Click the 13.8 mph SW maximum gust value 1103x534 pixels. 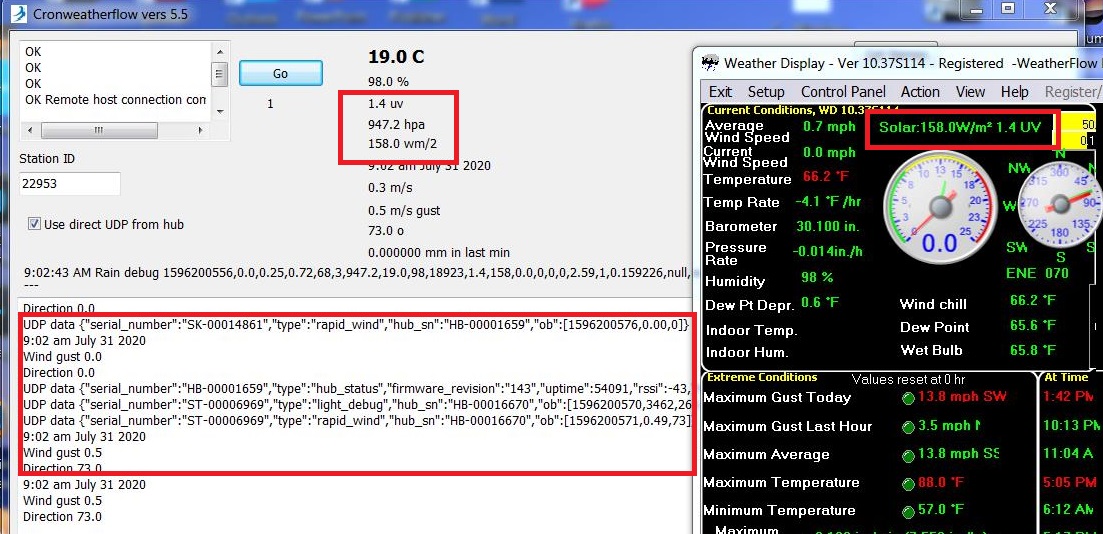pyautogui.click(x=962, y=397)
